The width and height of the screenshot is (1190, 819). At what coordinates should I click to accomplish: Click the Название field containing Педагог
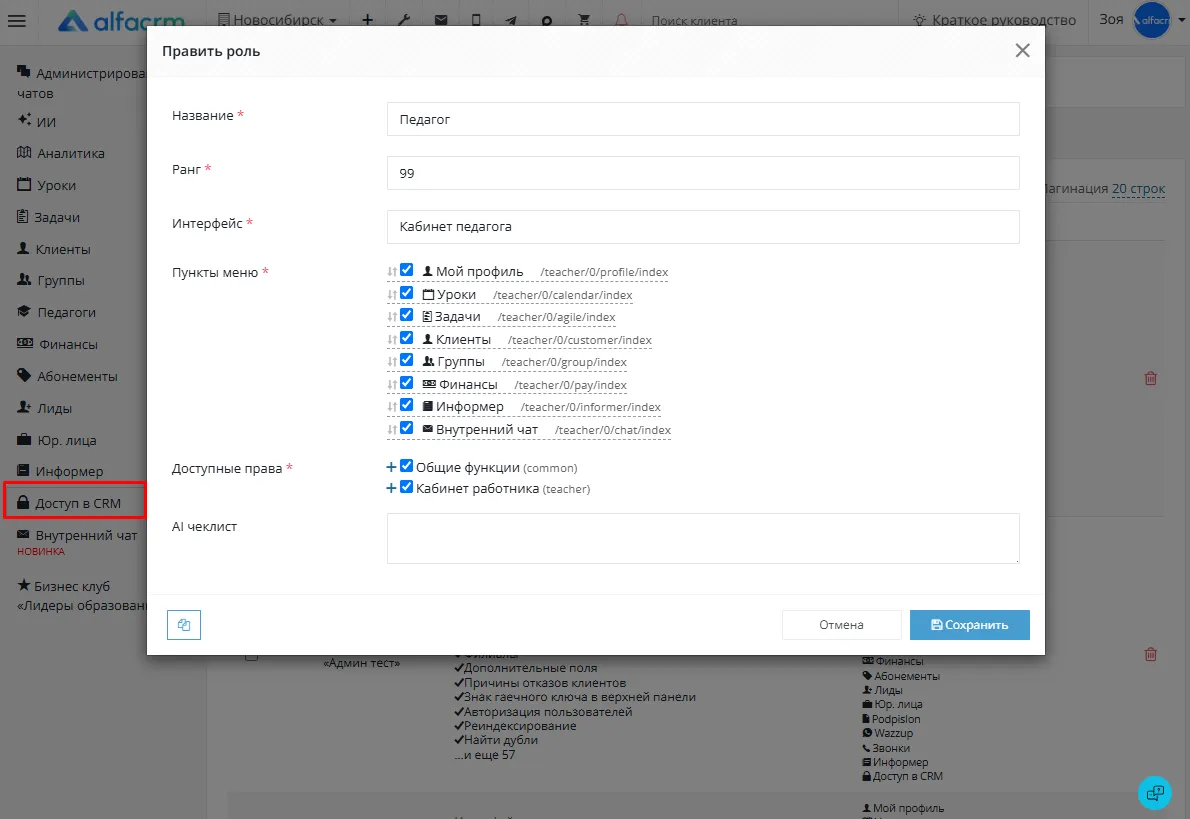click(703, 119)
